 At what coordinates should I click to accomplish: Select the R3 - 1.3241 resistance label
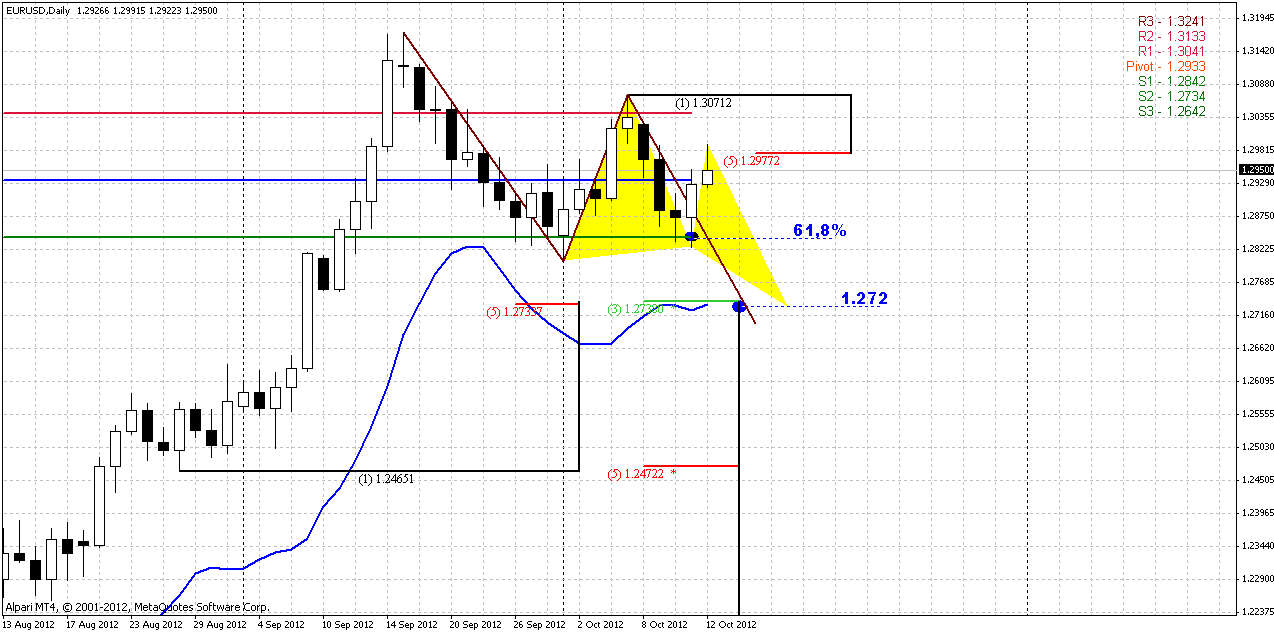(x=1171, y=21)
